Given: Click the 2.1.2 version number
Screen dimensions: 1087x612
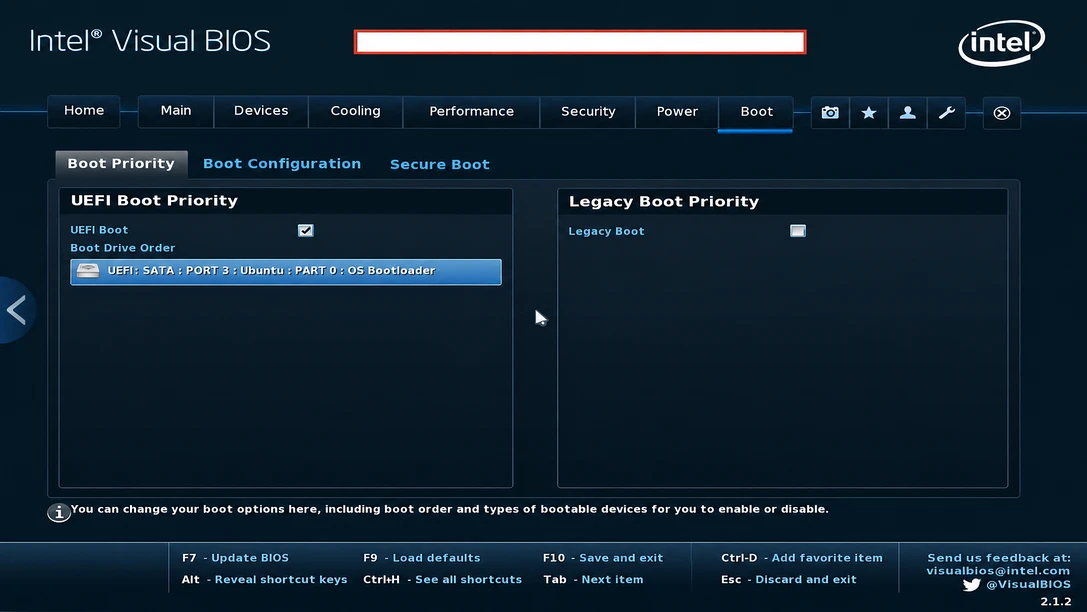Looking at the screenshot, I should coord(1055,601).
